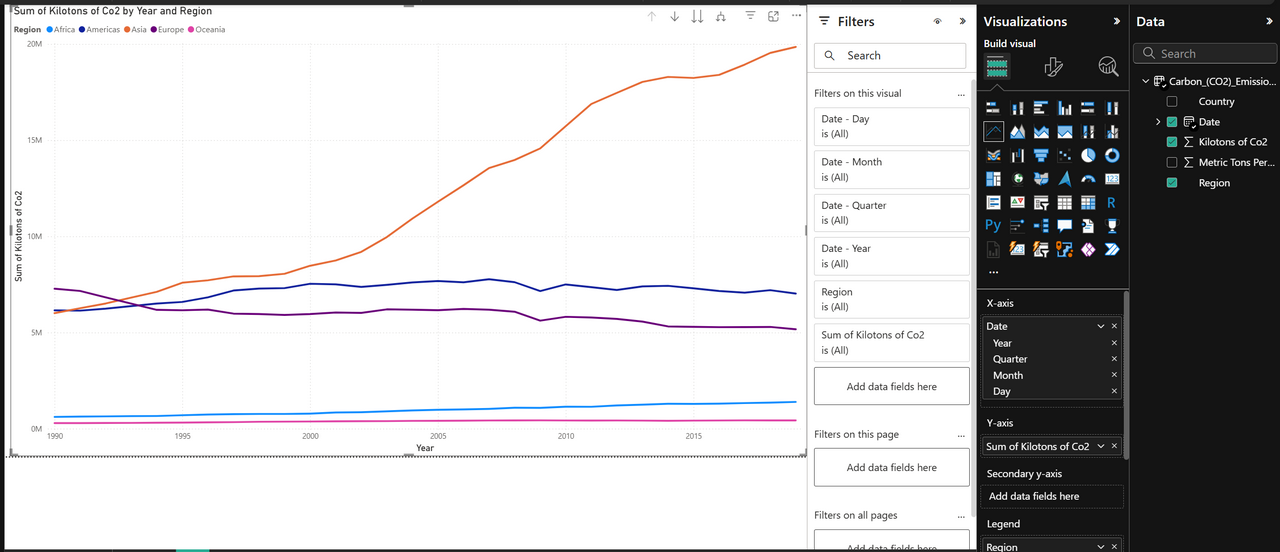1280x552 pixels.
Task: Remove Year from the X-axis hierarchy
Action: pos(1115,343)
